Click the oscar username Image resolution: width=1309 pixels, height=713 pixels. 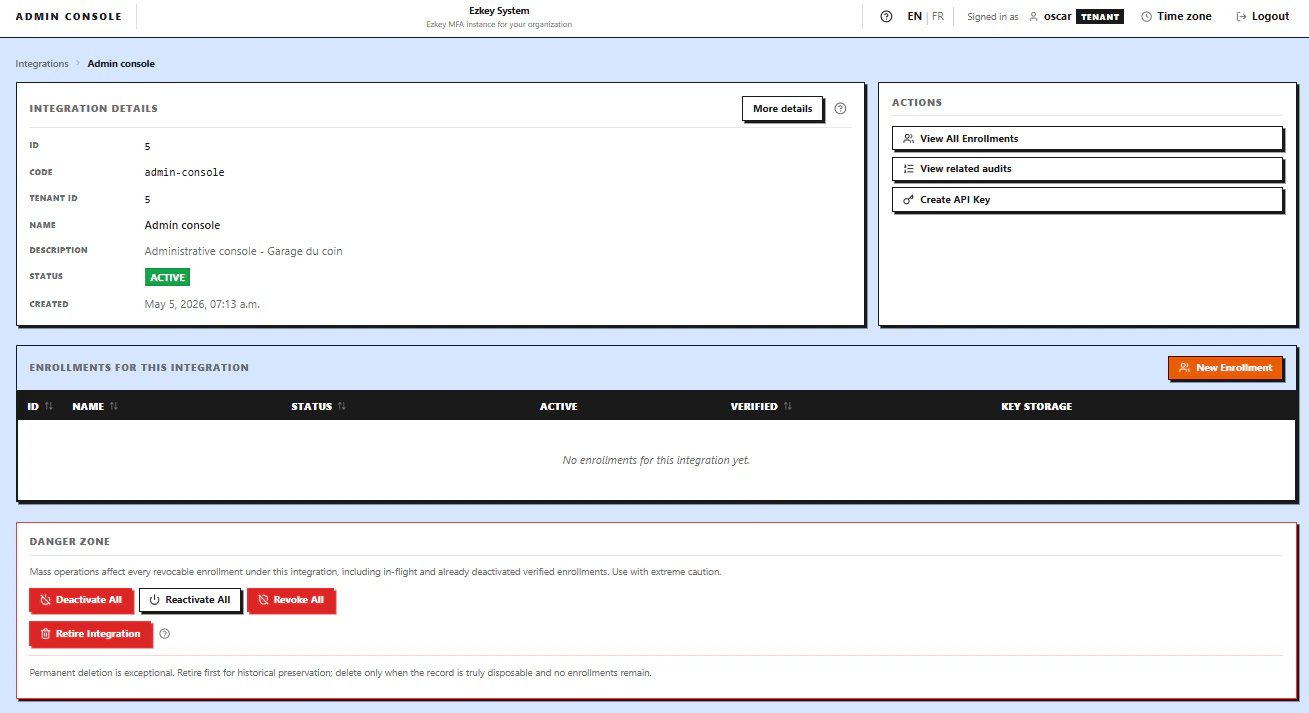click(1058, 17)
